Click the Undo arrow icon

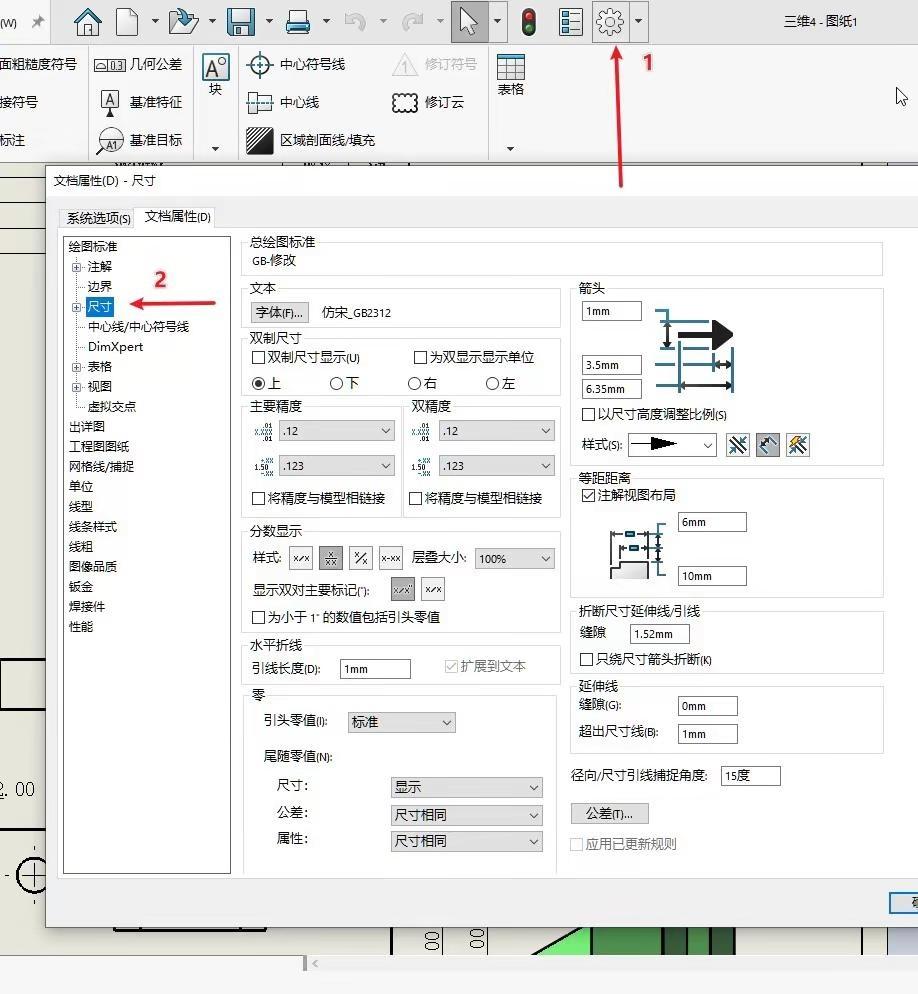coord(355,22)
